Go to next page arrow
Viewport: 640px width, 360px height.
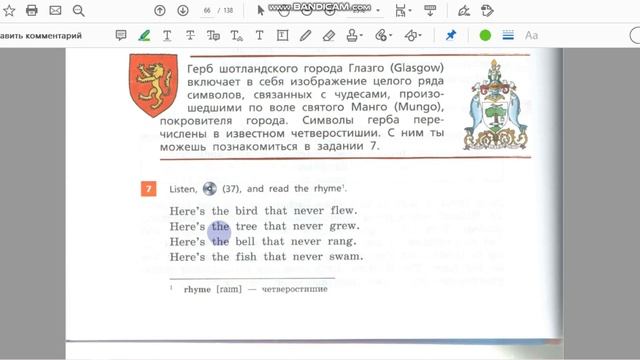183,11
